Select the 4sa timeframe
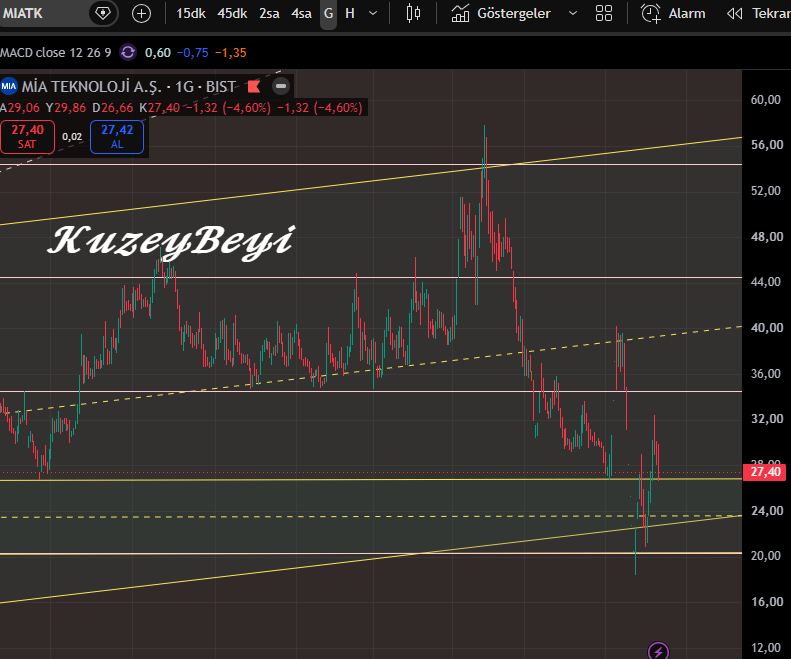 click(x=301, y=14)
